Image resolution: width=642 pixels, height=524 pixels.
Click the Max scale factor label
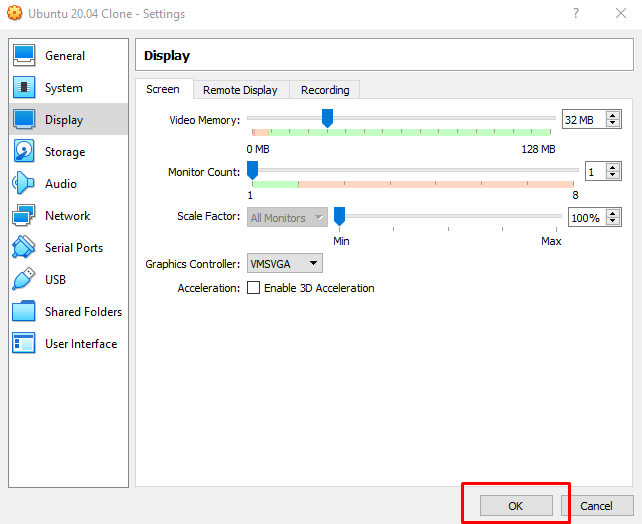(x=551, y=241)
